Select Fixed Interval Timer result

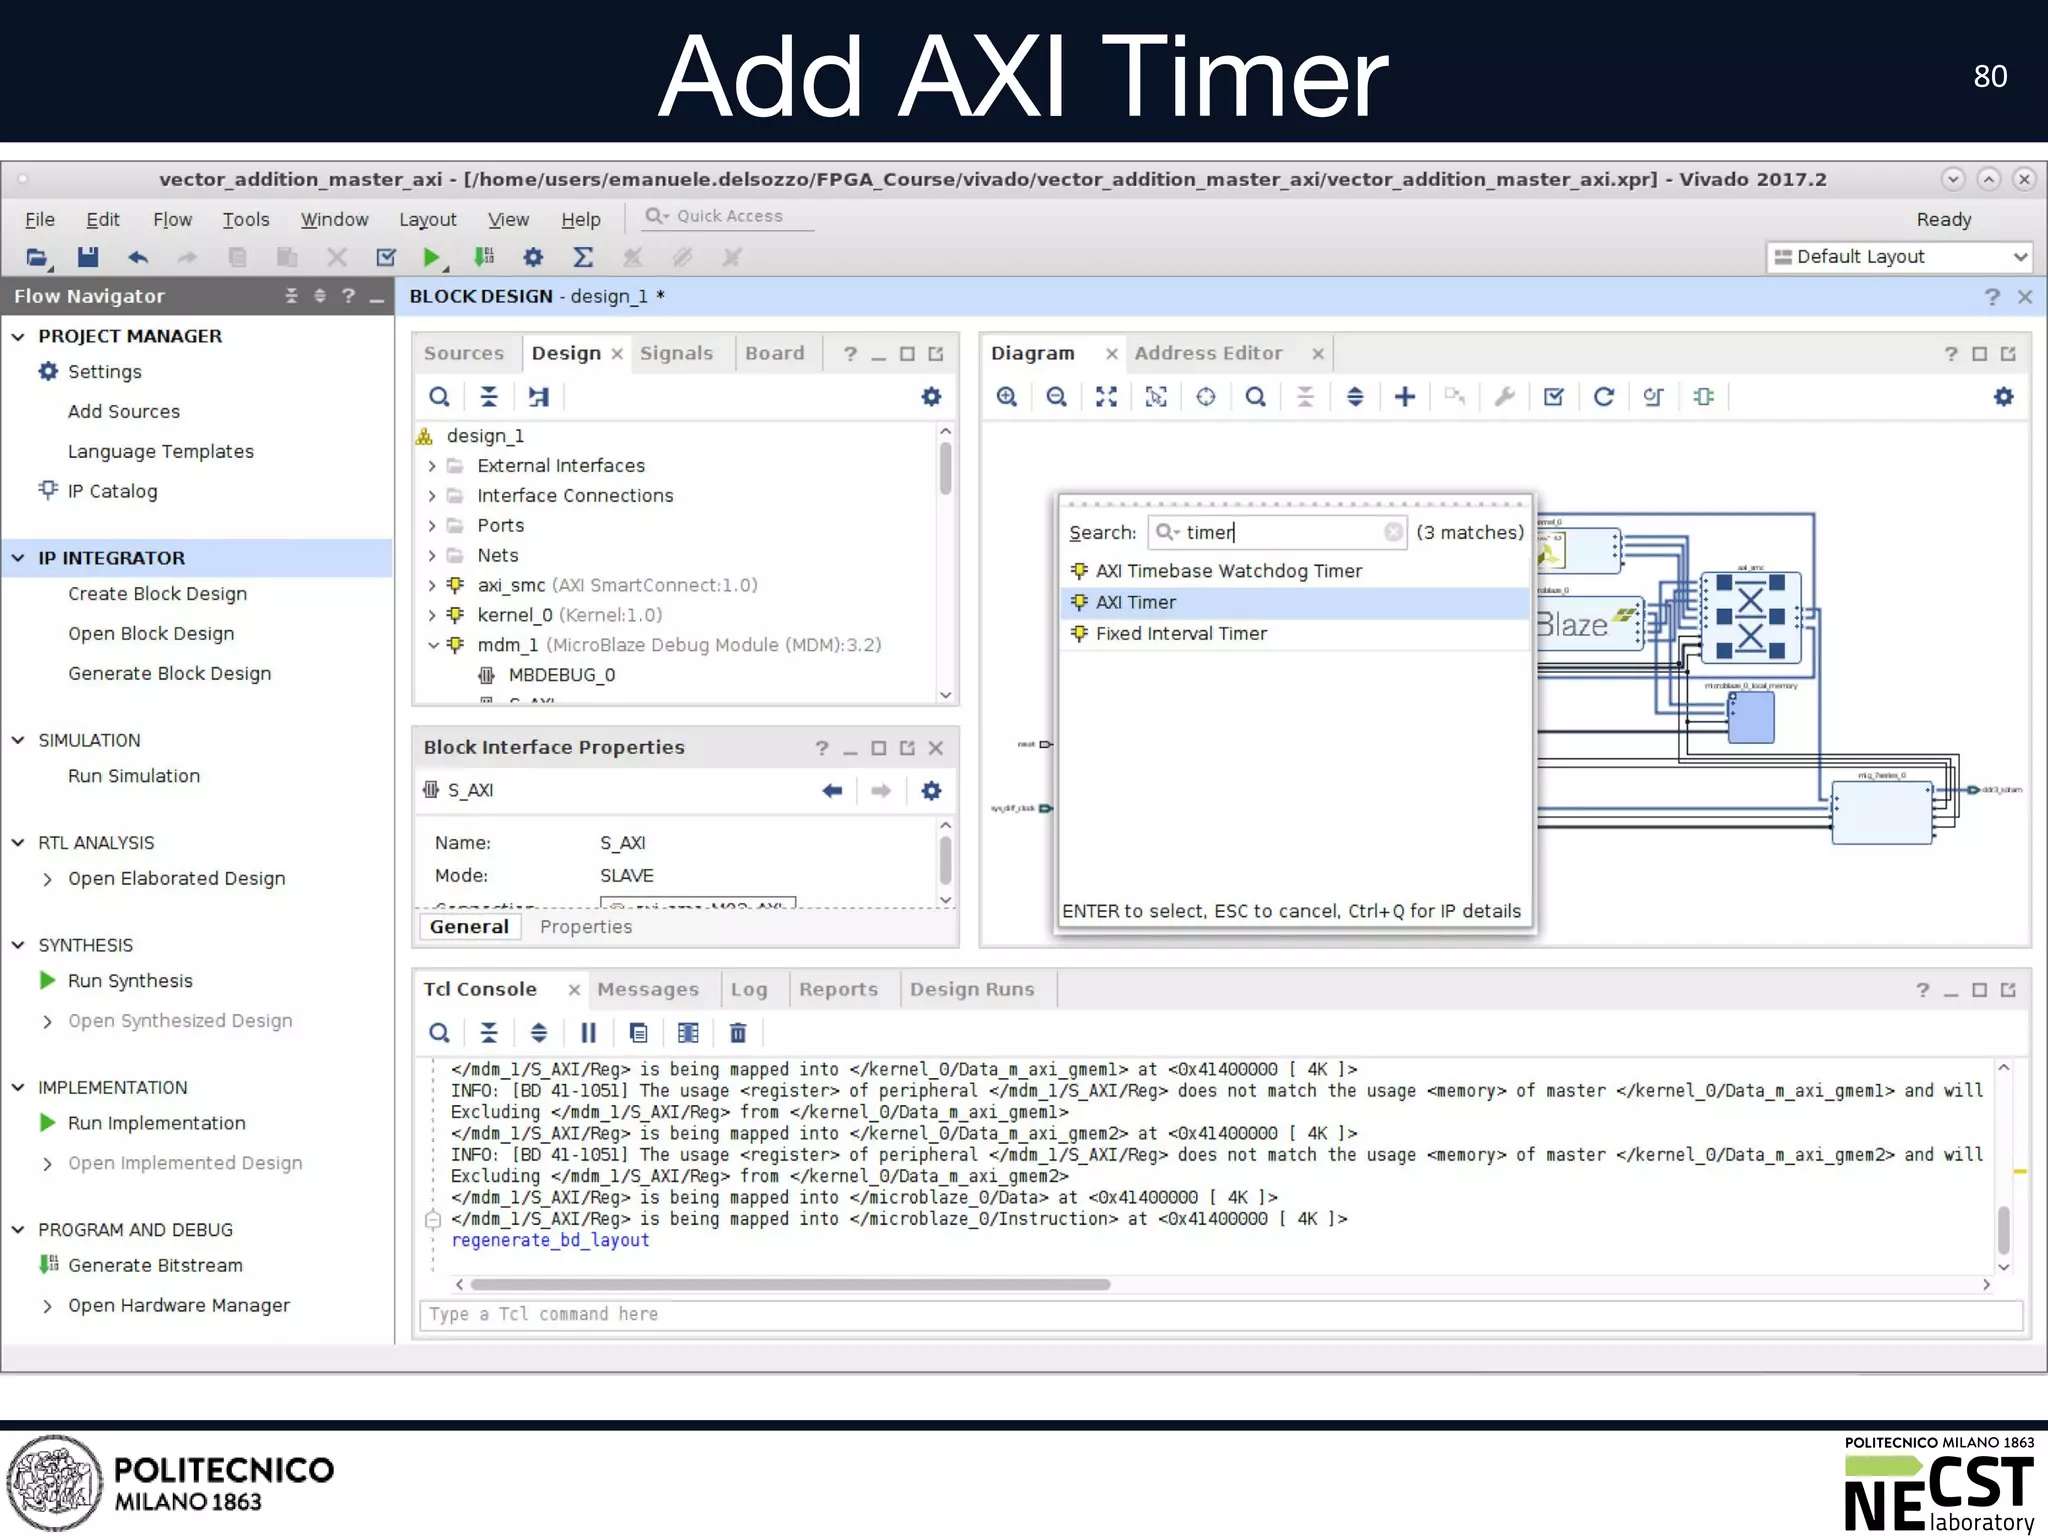click(1294, 634)
